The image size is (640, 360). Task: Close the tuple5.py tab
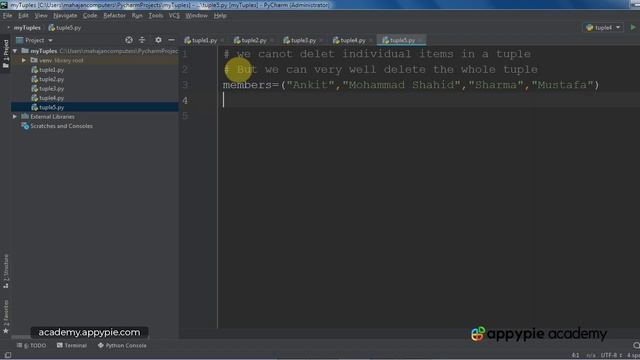click(420, 40)
